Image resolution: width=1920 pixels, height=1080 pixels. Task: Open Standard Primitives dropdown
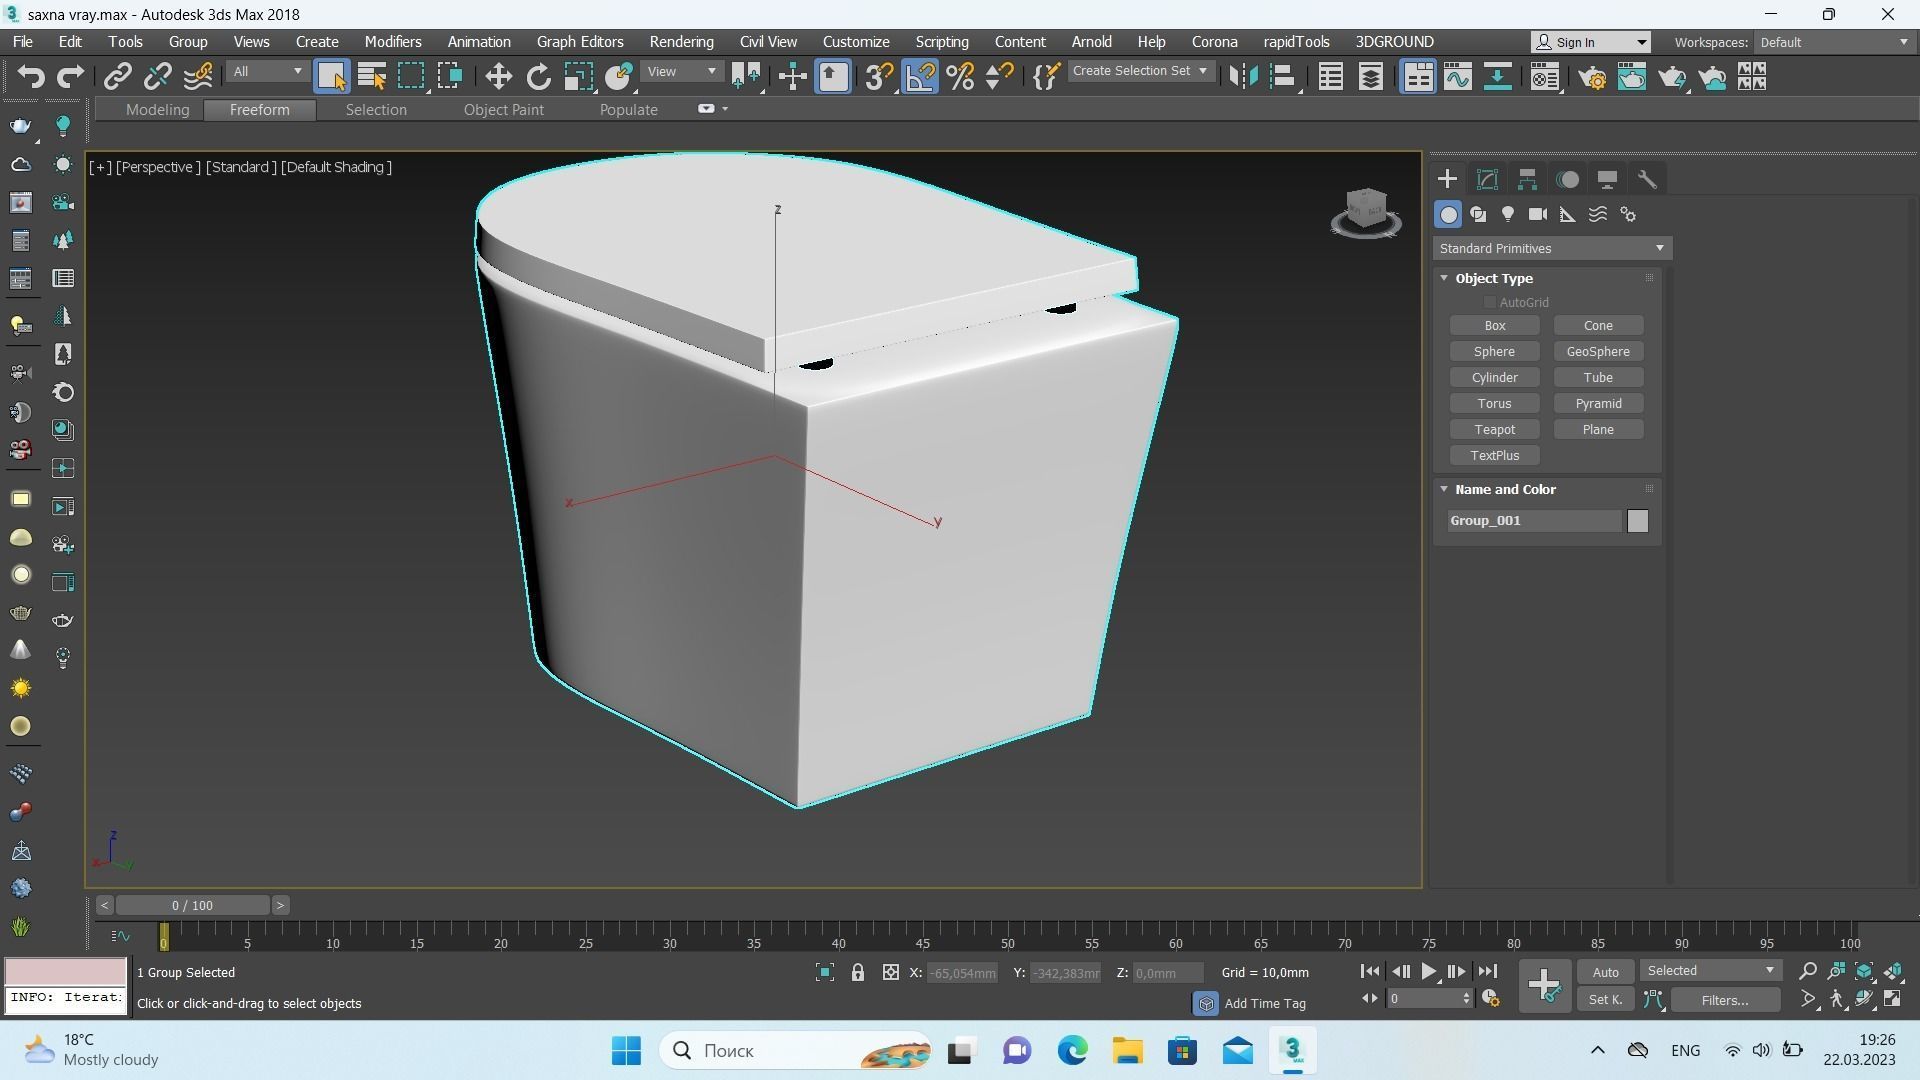click(1552, 248)
